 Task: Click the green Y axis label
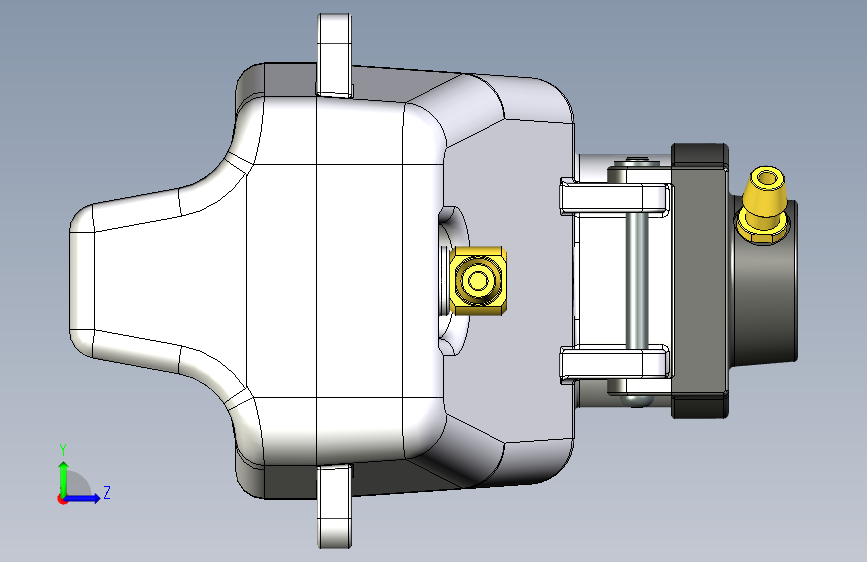(63, 450)
